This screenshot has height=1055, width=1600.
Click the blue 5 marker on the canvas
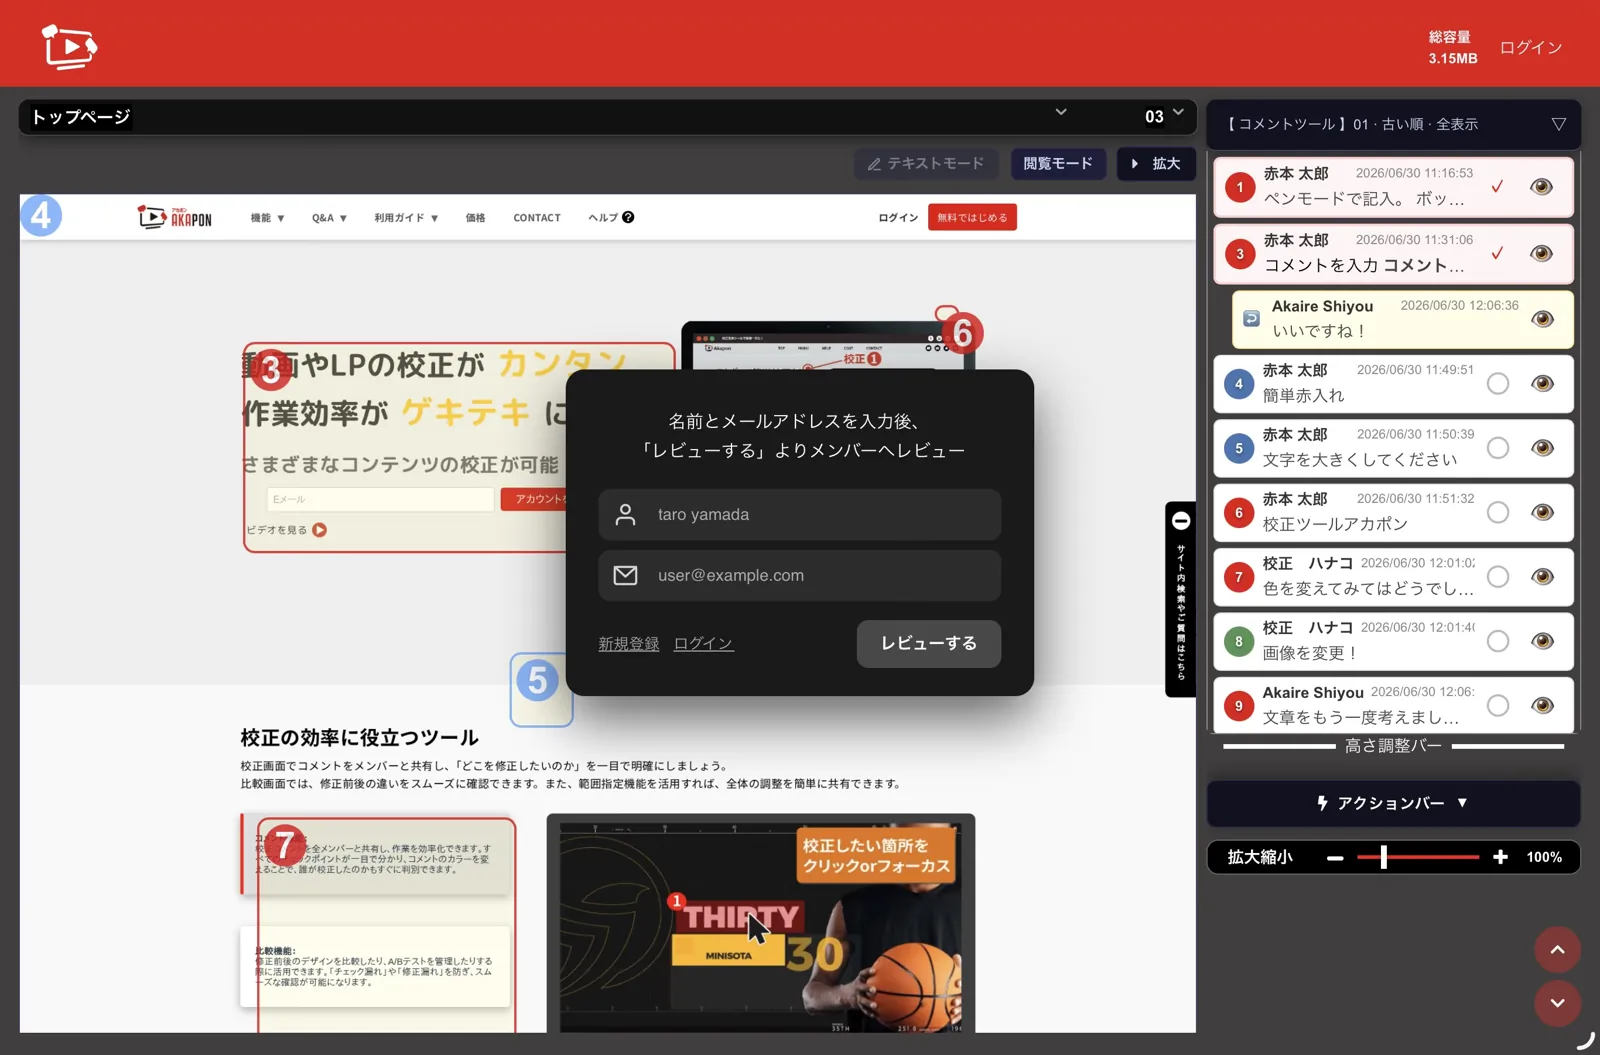(538, 680)
